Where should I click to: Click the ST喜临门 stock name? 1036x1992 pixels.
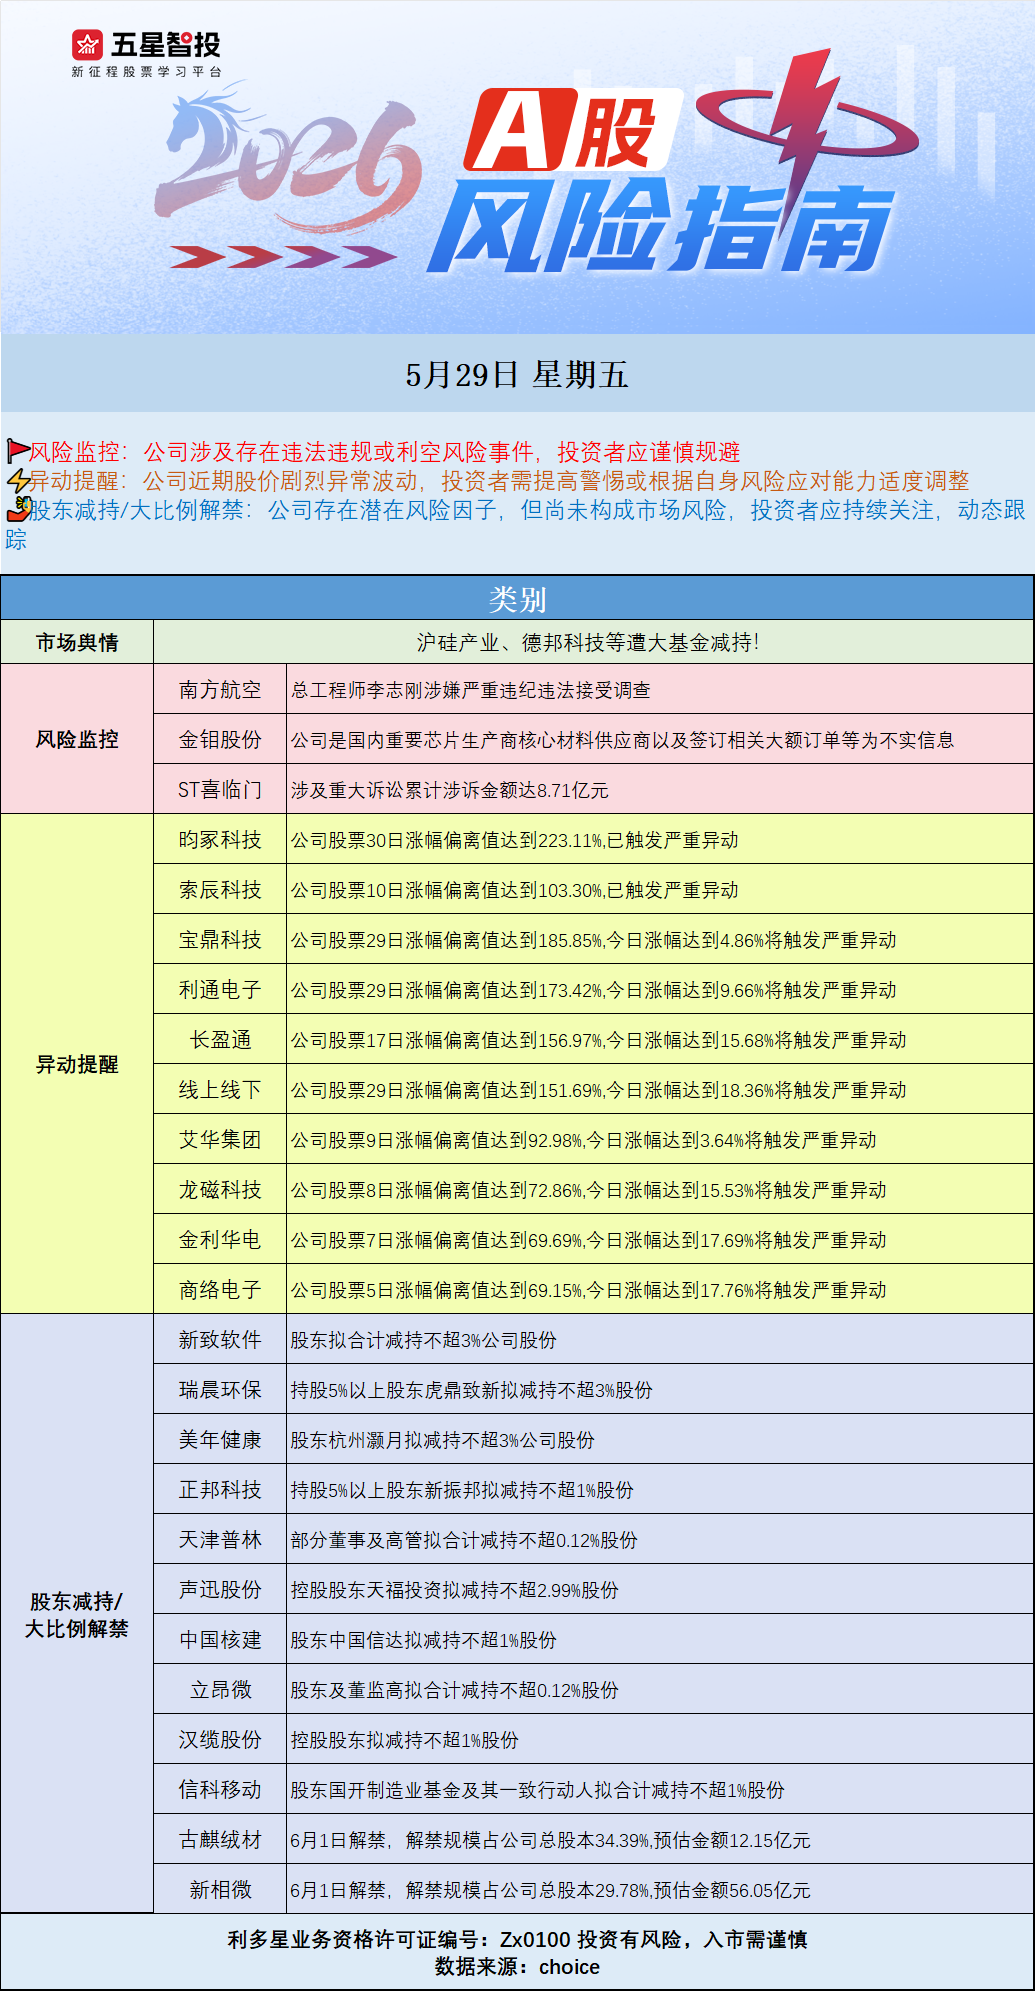coord(220,790)
